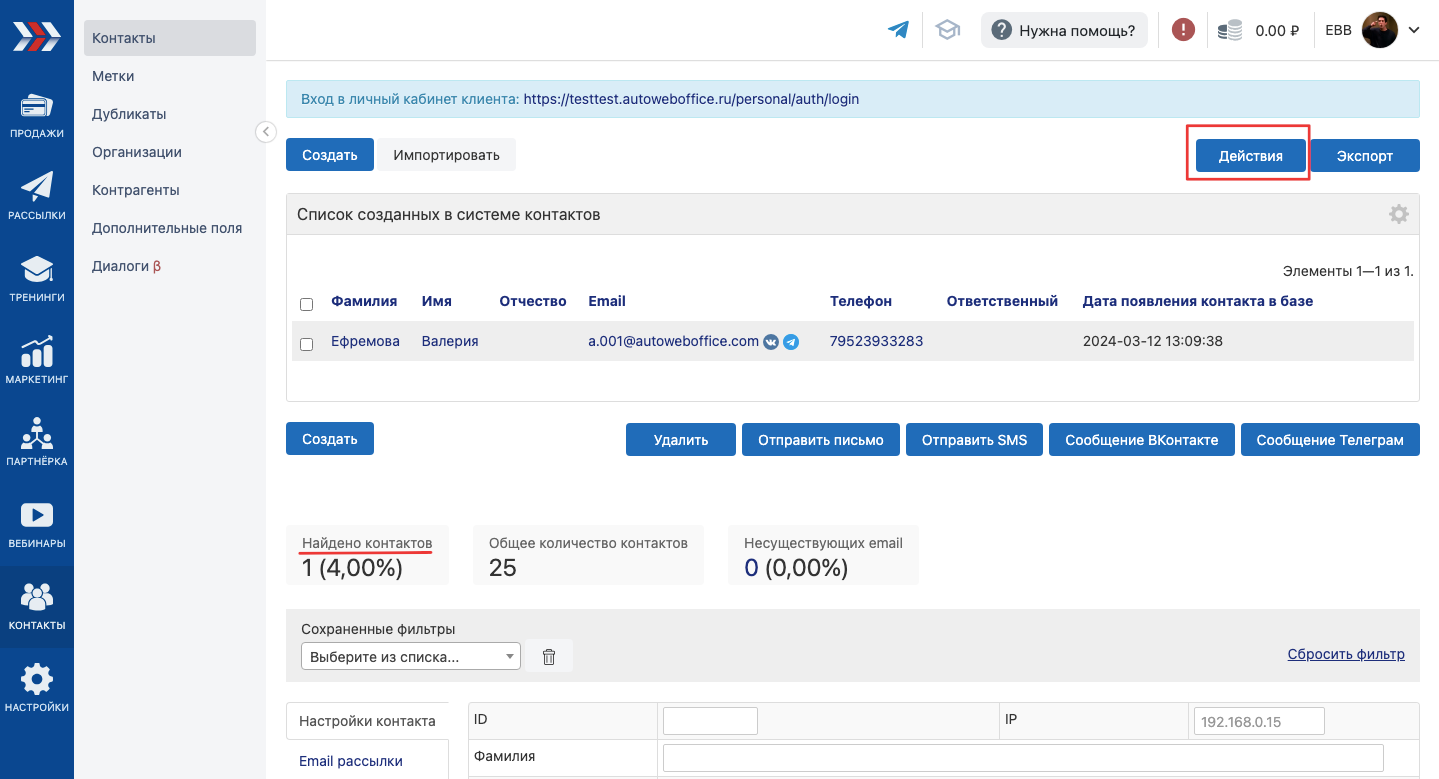
Task: Expand the user account dropdown arrow
Action: pos(1414,30)
